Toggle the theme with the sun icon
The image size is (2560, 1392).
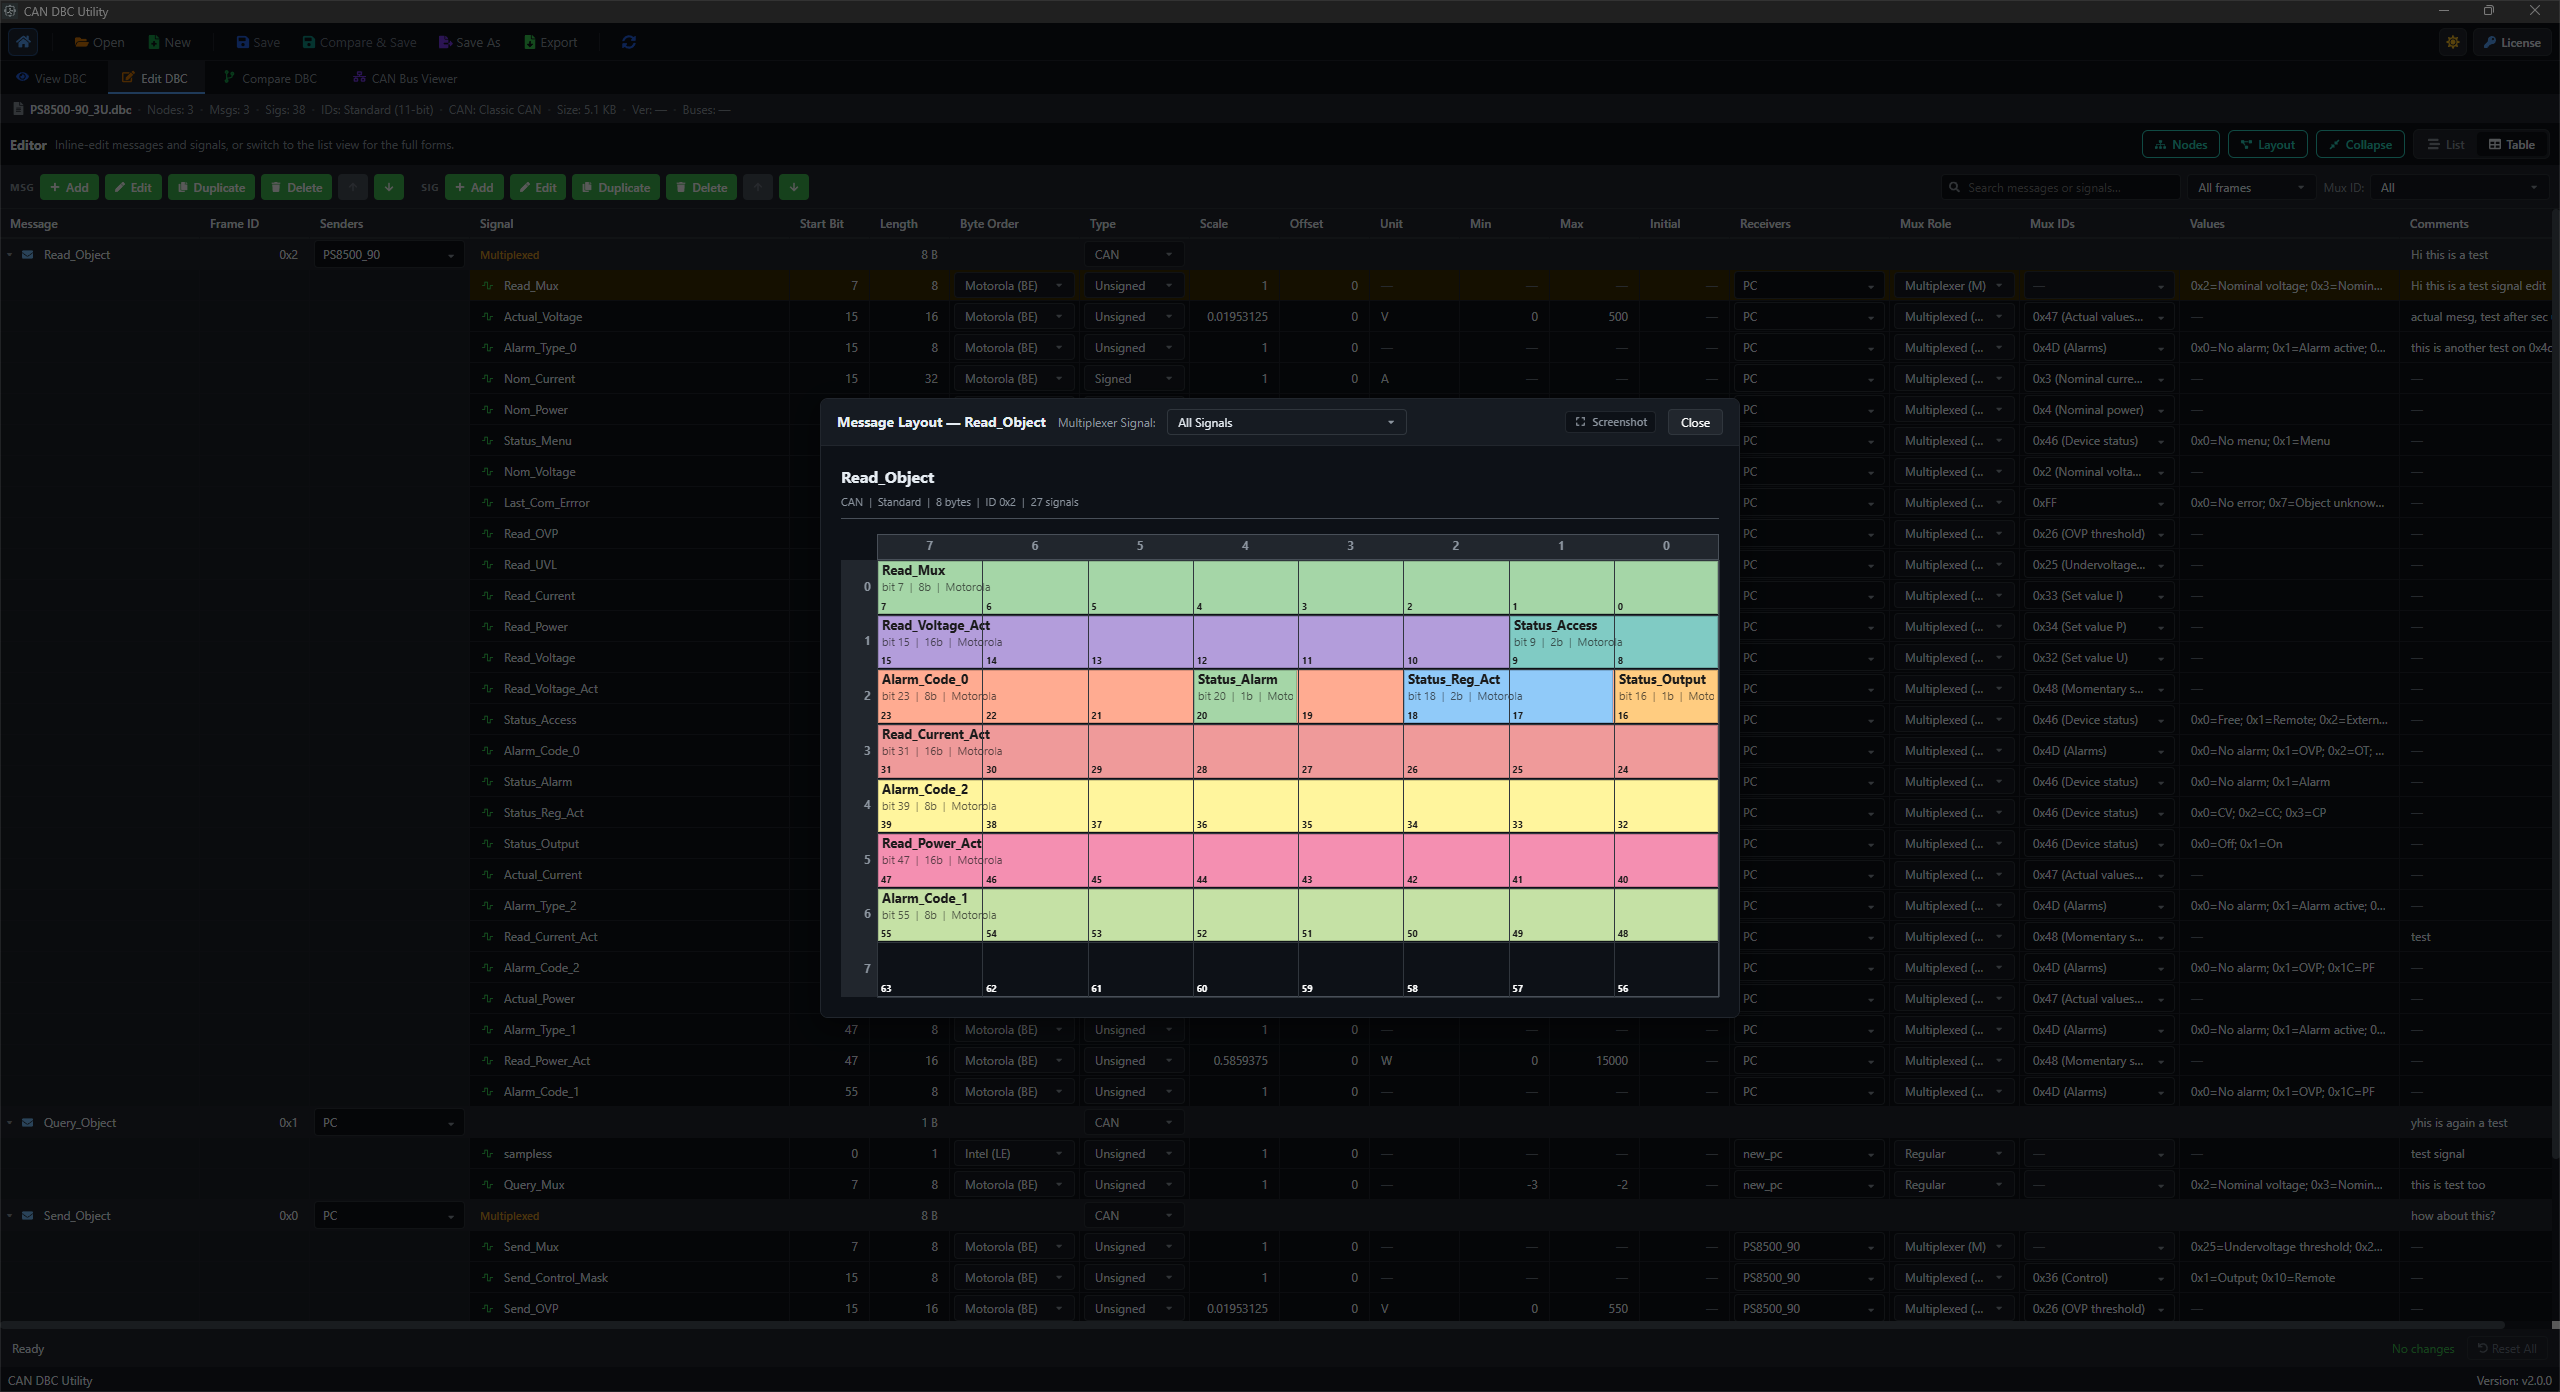coord(2453,42)
